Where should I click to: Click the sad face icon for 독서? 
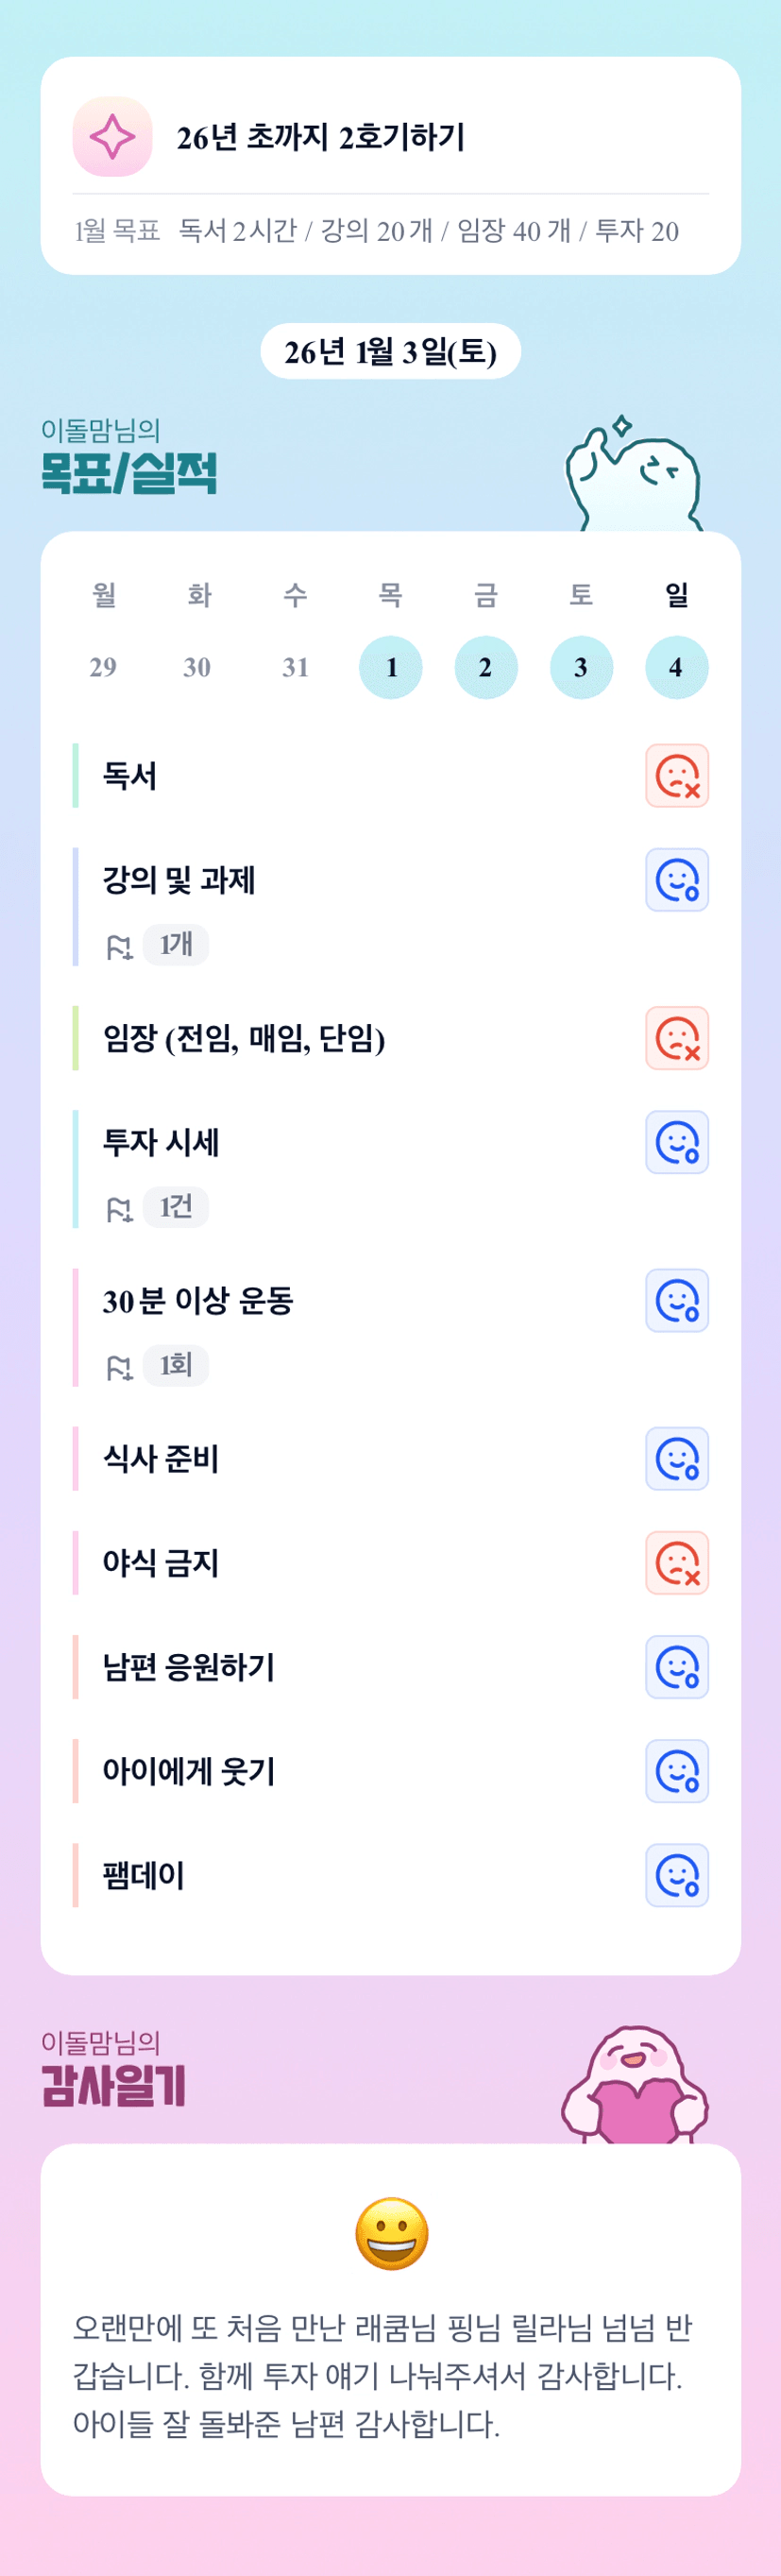click(677, 776)
